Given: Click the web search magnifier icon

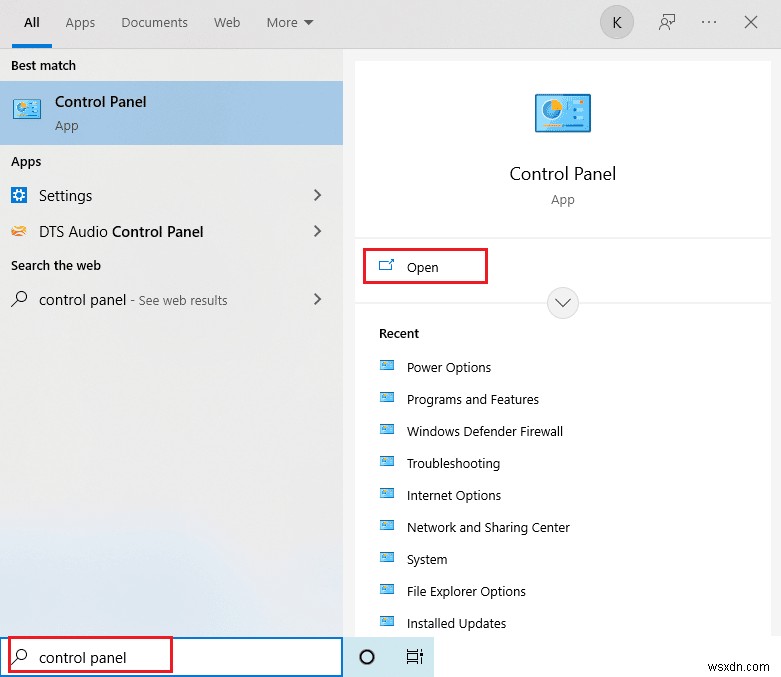Looking at the screenshot, I should (19, 299).
